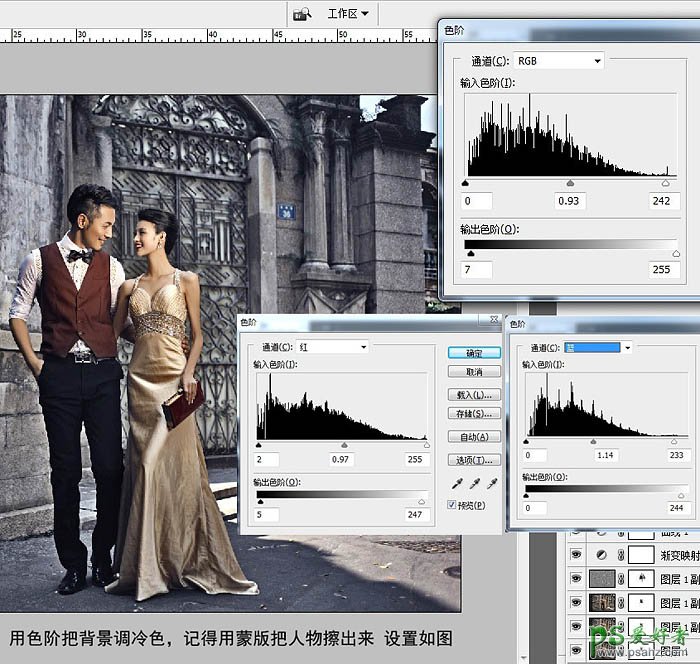Uncheck the Preview (预览) checkbox
Viewport: 700px width, 664px height.
click(x=453, y=505)
